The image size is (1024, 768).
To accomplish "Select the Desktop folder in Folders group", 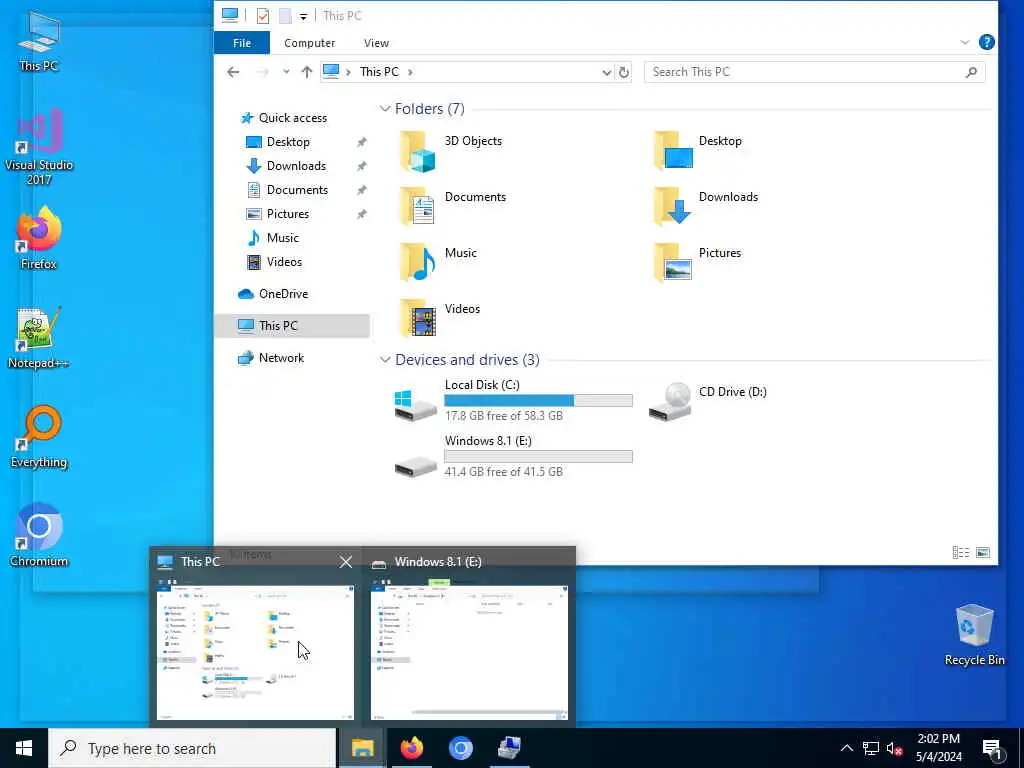I will [697, 150].
